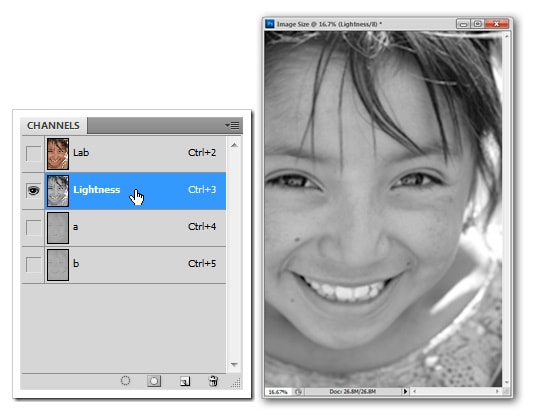The image size is (534, 419).
Task: Load channel as selection icon
Action: point(125,381)
